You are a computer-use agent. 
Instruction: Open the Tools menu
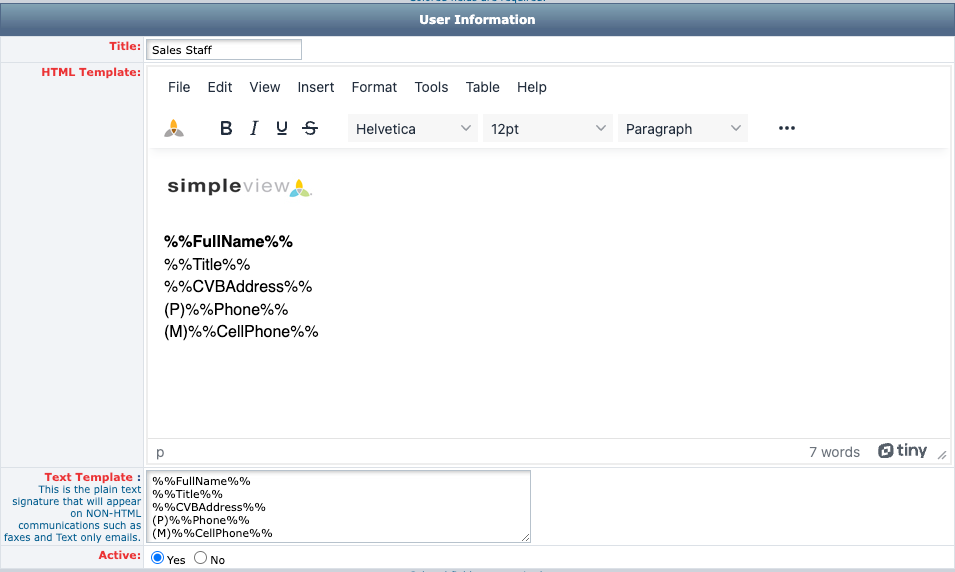[x=431, y=87]
